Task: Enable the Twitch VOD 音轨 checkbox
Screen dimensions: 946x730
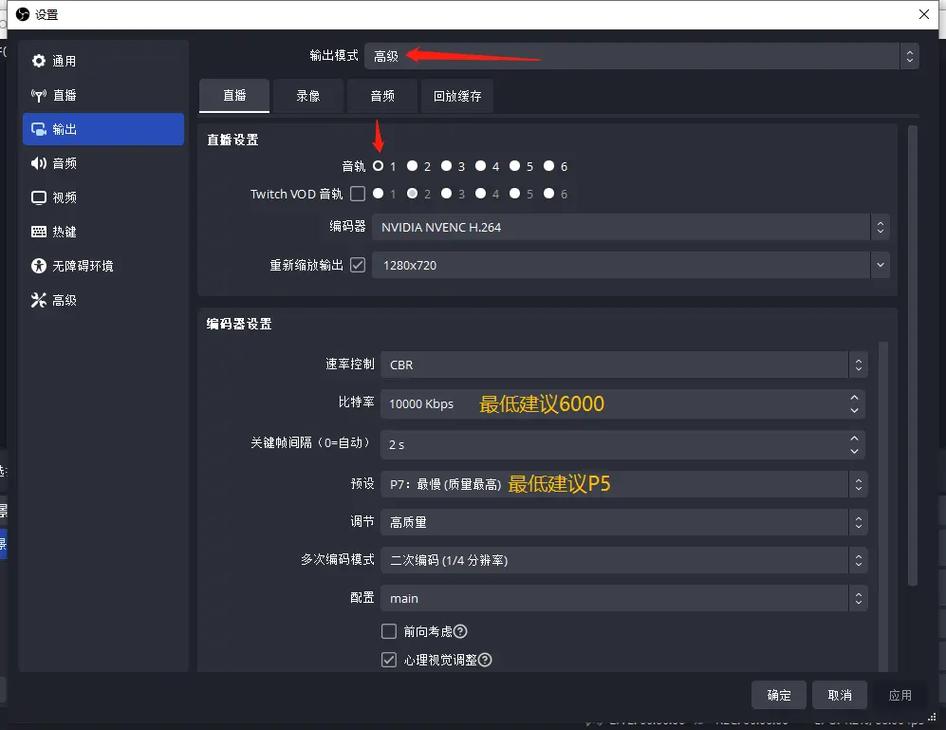Action: [357, 193]
